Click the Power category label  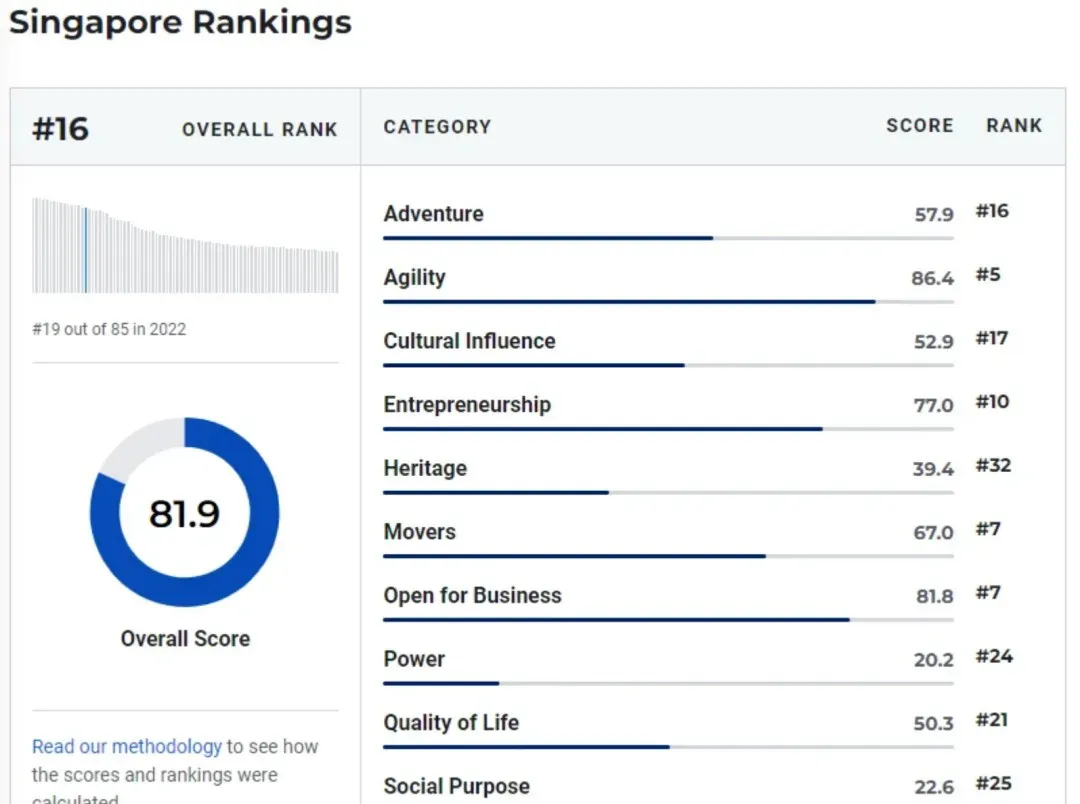point(414,659)
